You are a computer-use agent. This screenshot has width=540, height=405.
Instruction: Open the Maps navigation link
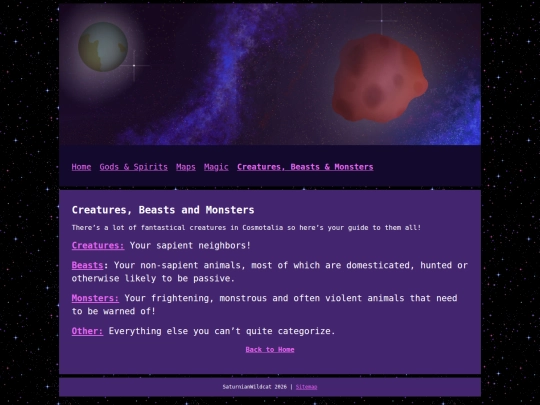coord(186,167)
